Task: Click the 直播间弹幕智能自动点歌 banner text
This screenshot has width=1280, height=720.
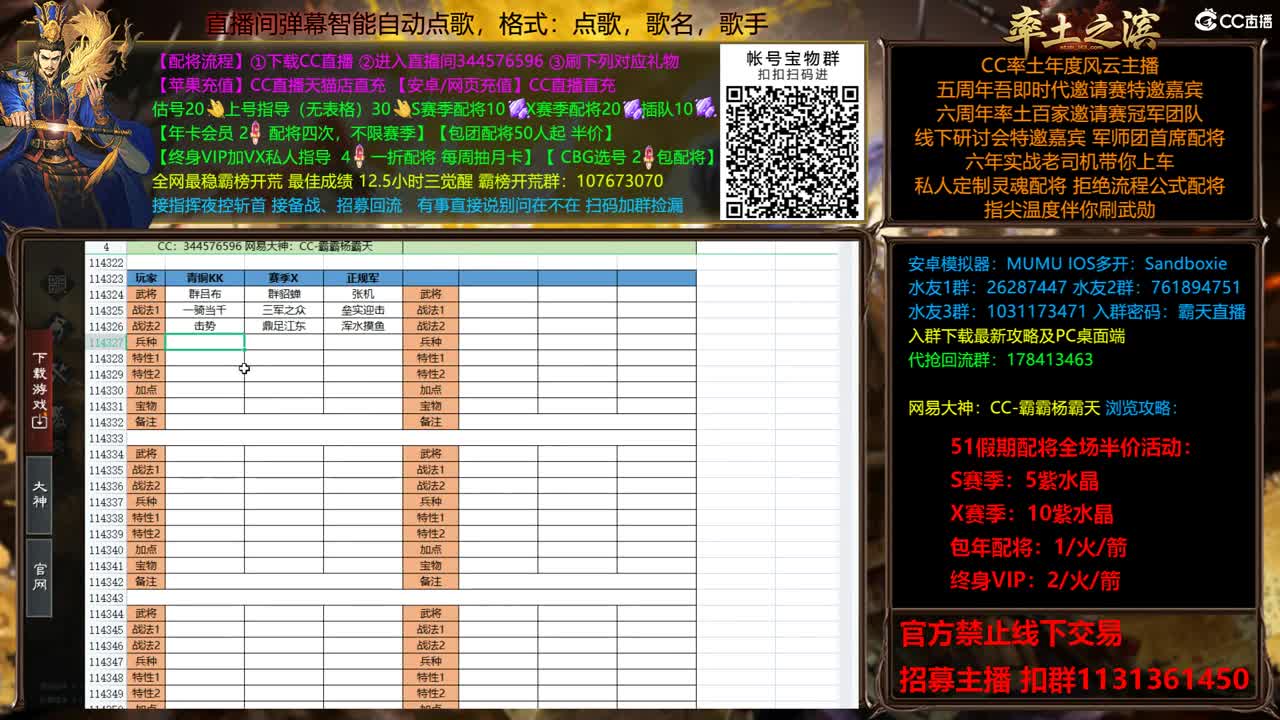Action: (x=486, y=23)
